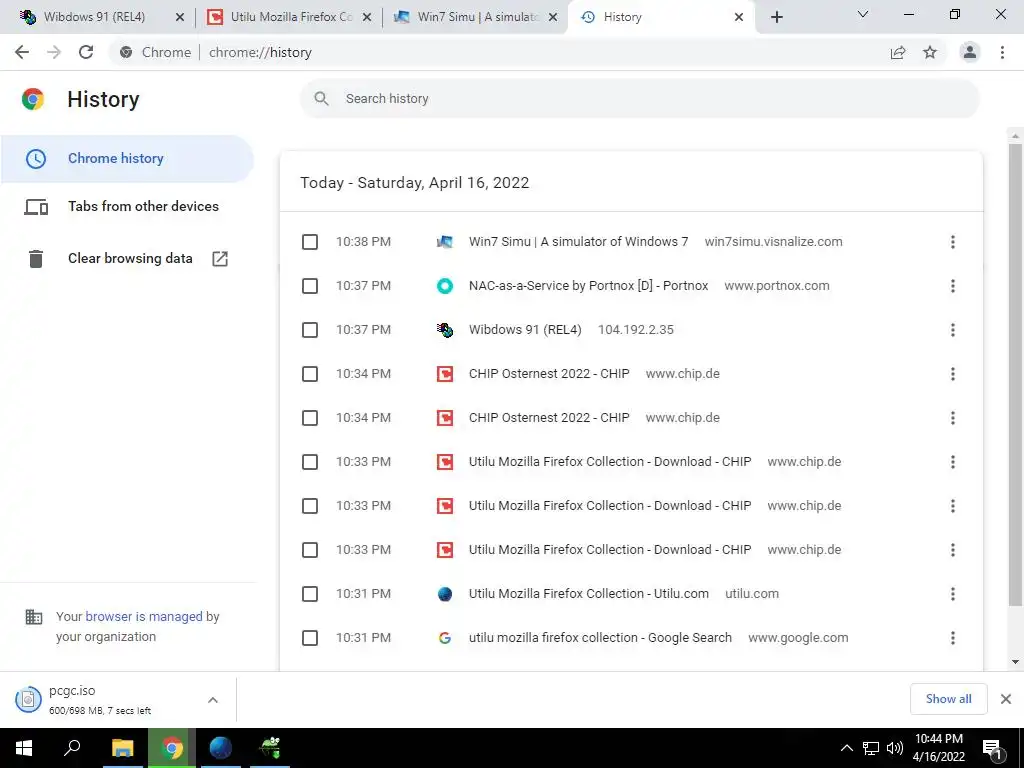
Task: Open the utilu mozilla firefox collection Google Search link
Action: (600, 637)
